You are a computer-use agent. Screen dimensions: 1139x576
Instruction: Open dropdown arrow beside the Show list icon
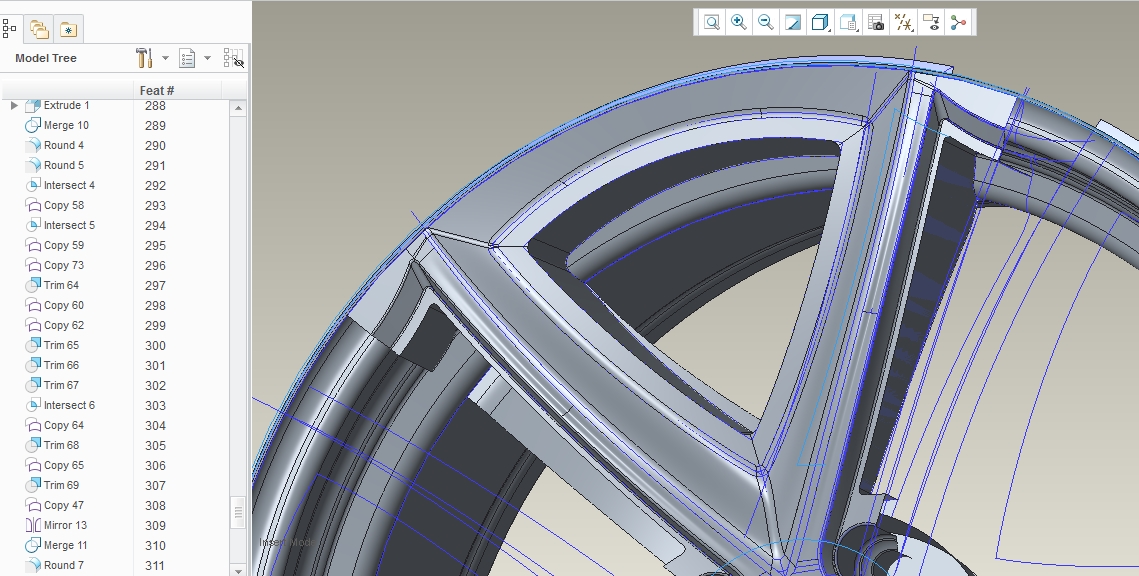pos(208,58)
